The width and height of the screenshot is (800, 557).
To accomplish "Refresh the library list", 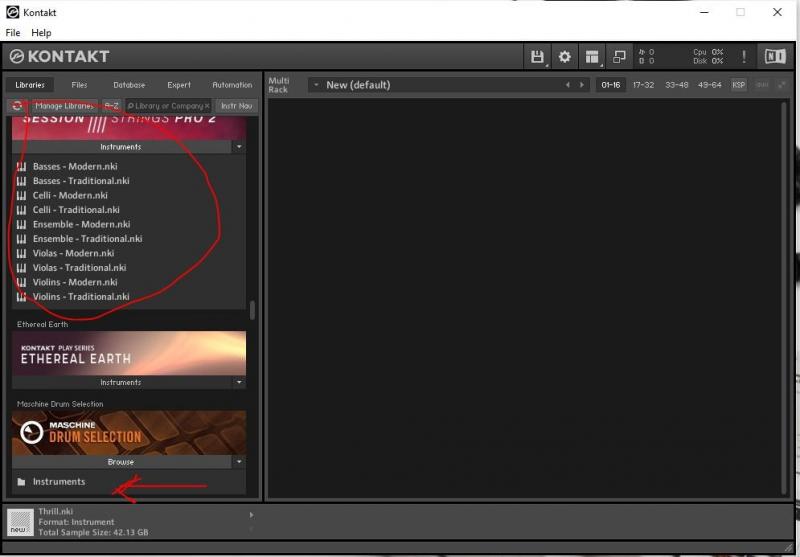I will (x=17, y=106).
